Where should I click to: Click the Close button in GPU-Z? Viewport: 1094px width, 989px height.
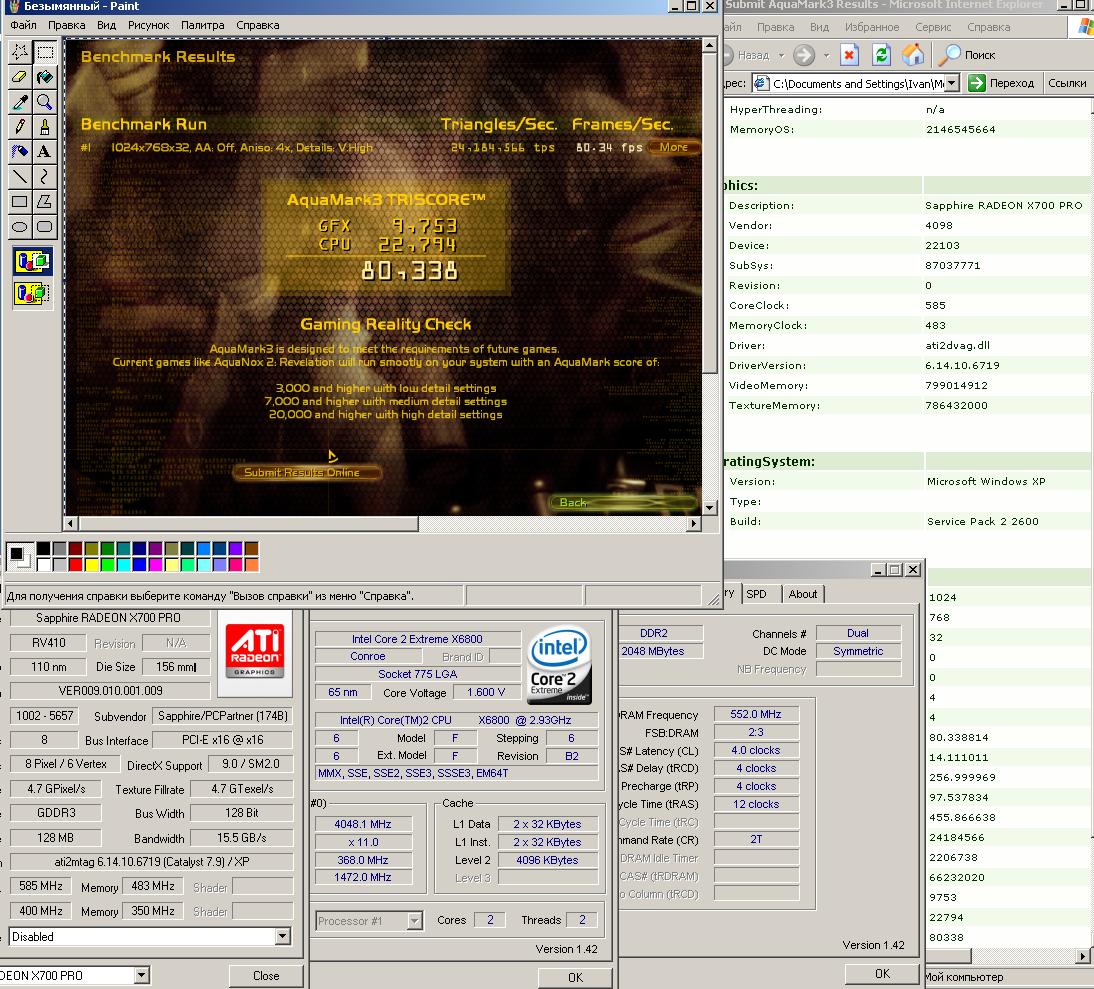266,976
